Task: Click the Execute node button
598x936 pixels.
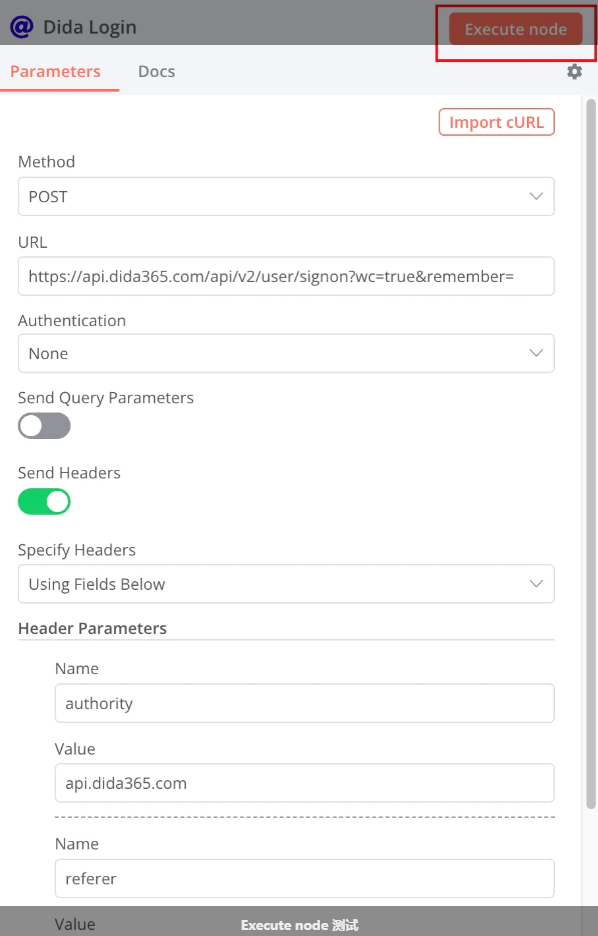Action: pyautogui.click(x=516, y=29)
